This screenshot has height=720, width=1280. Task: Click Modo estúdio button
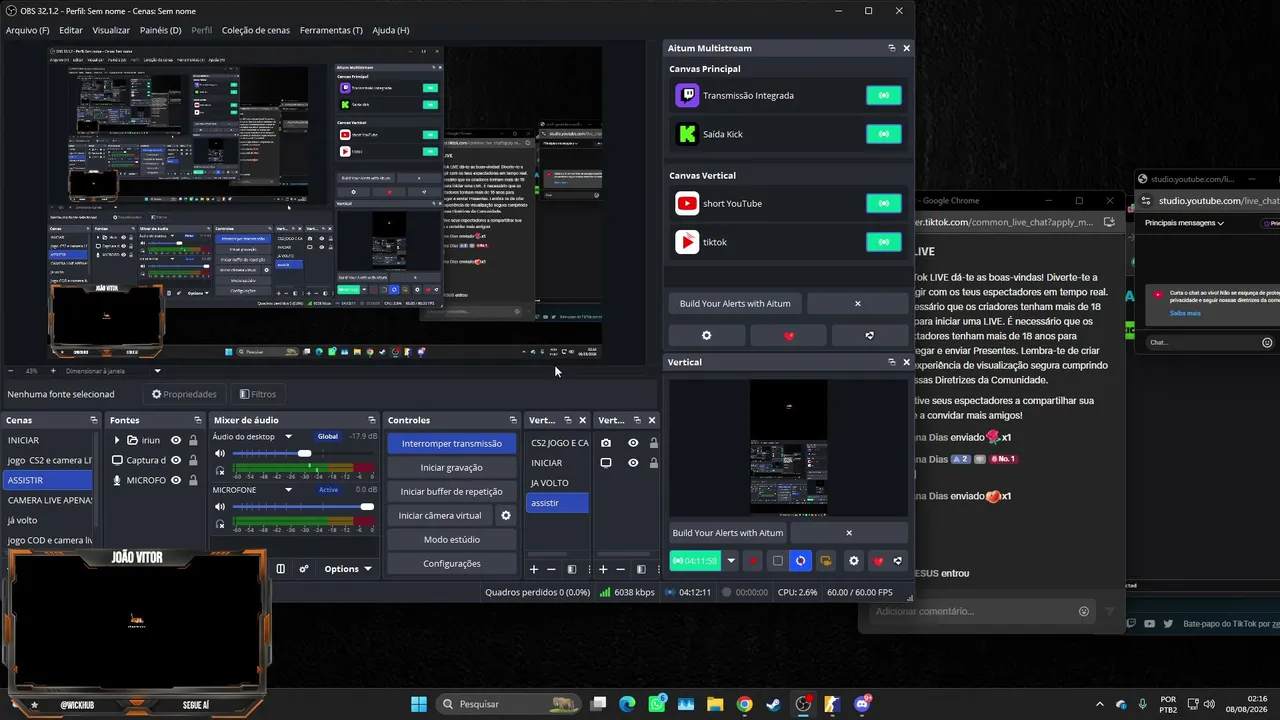452,540
